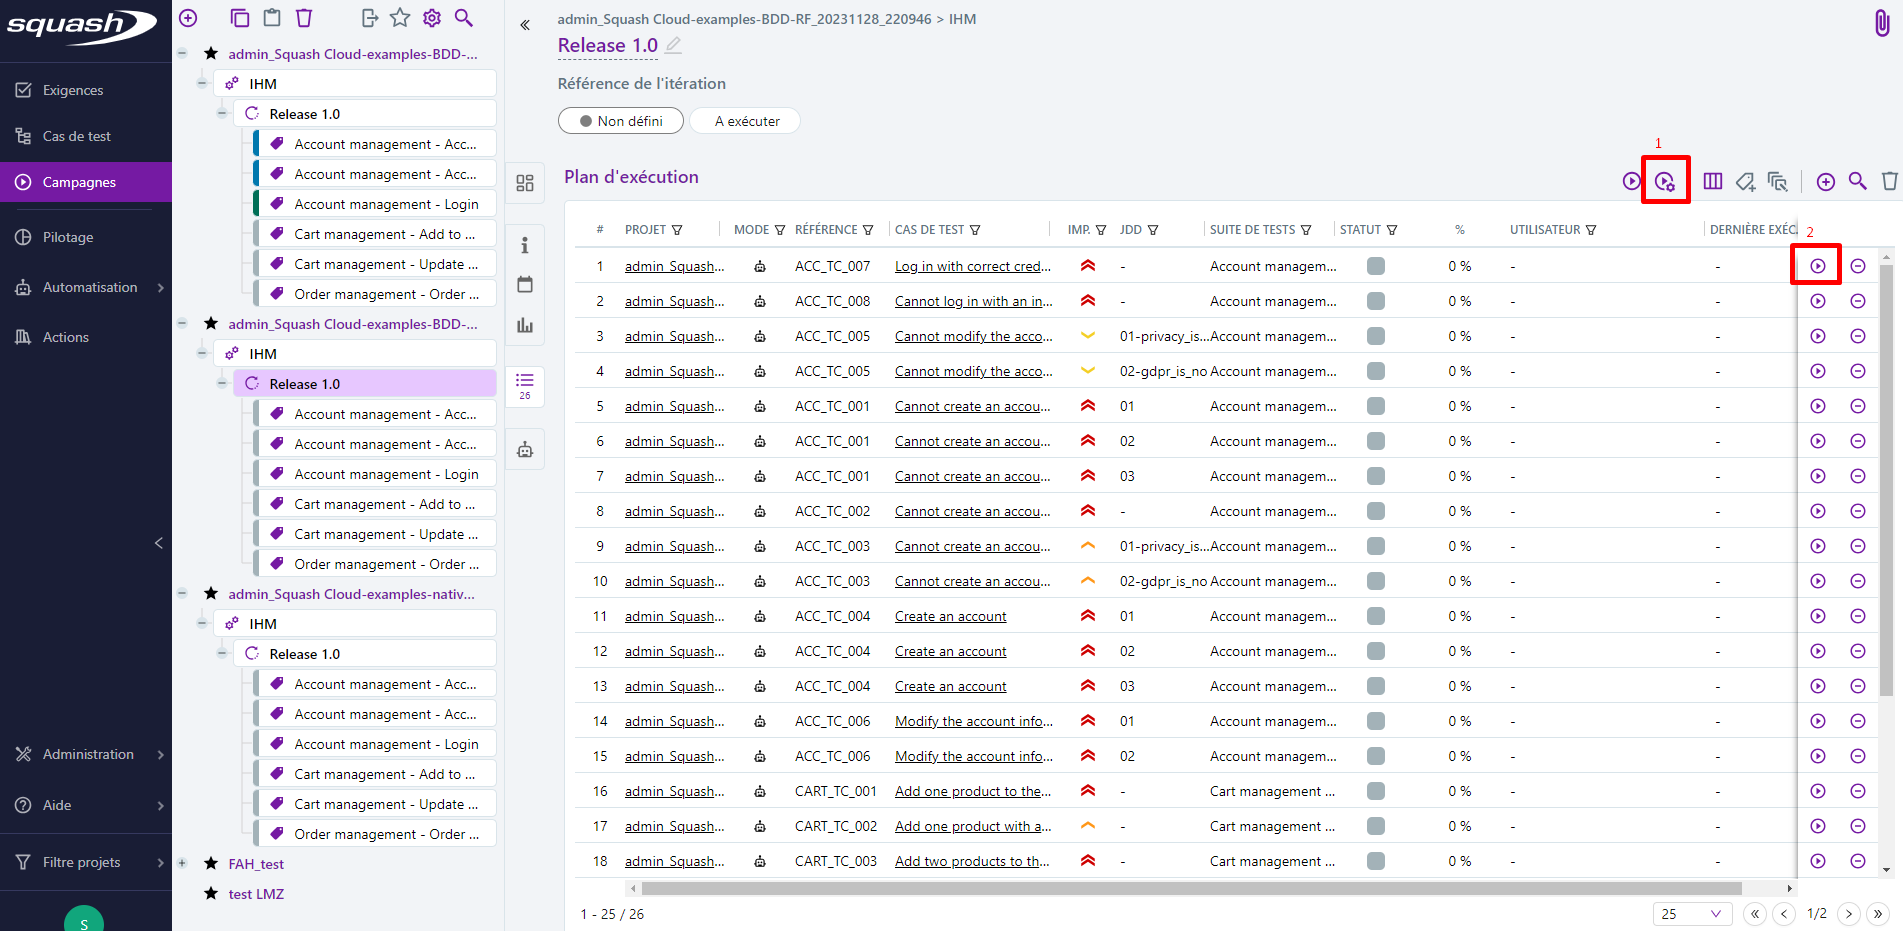Open the tree settings gear icon
This screenshot has height=931, width=1903.
pos(432,17)
